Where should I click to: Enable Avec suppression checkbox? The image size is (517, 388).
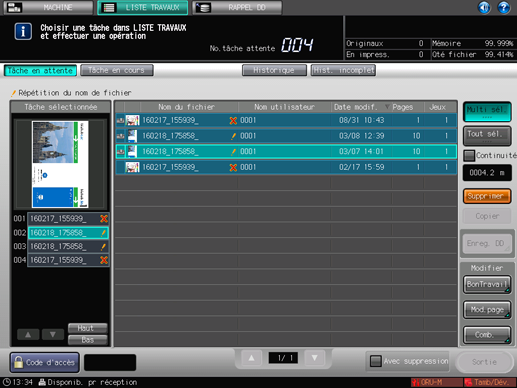(x=376, y=361)
